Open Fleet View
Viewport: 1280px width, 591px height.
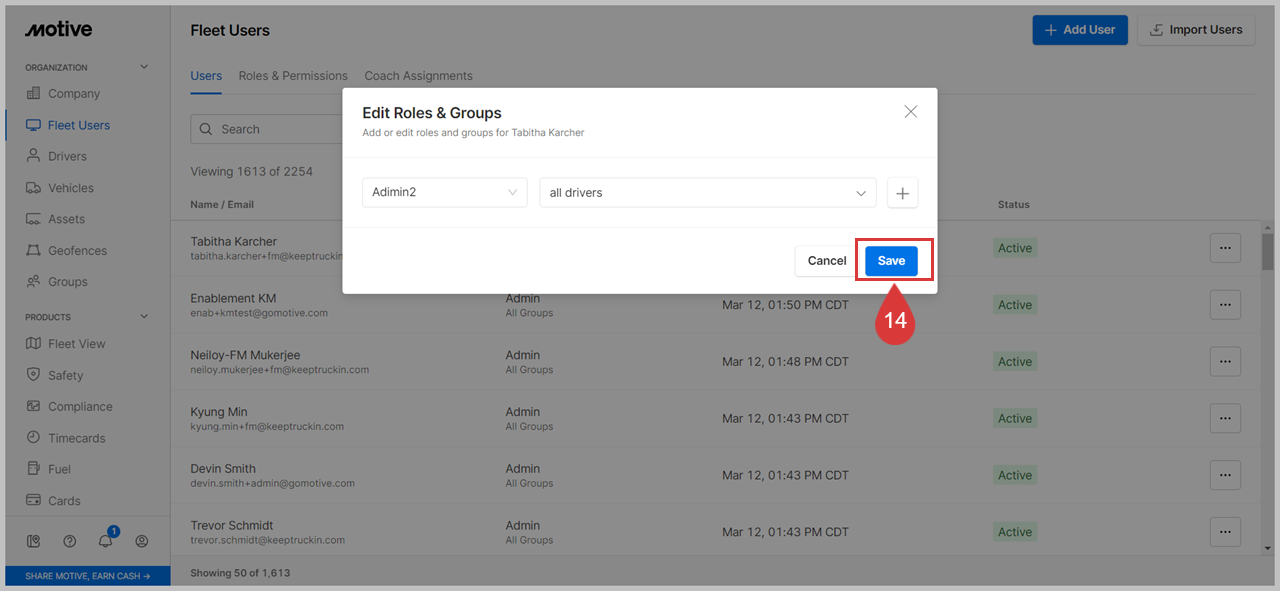click(x=76, y=344)
